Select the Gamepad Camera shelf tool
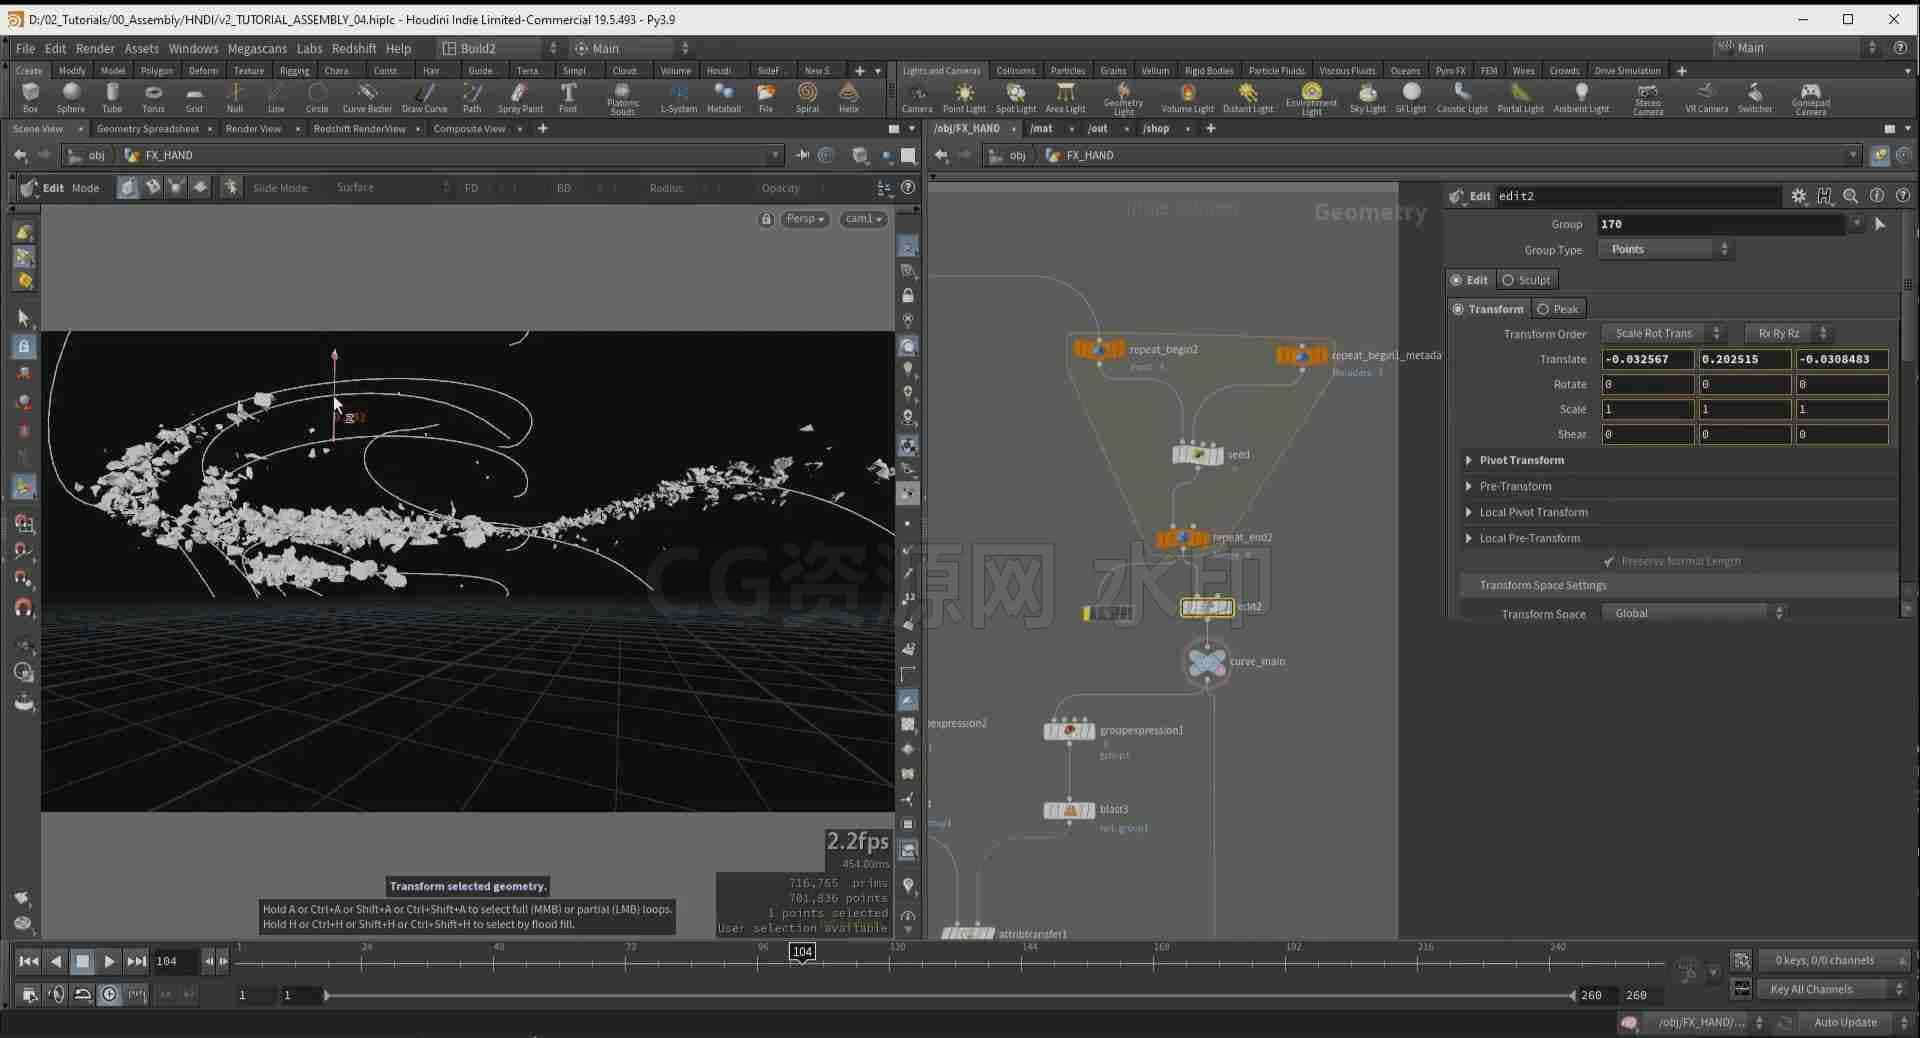 [1810, 98]
